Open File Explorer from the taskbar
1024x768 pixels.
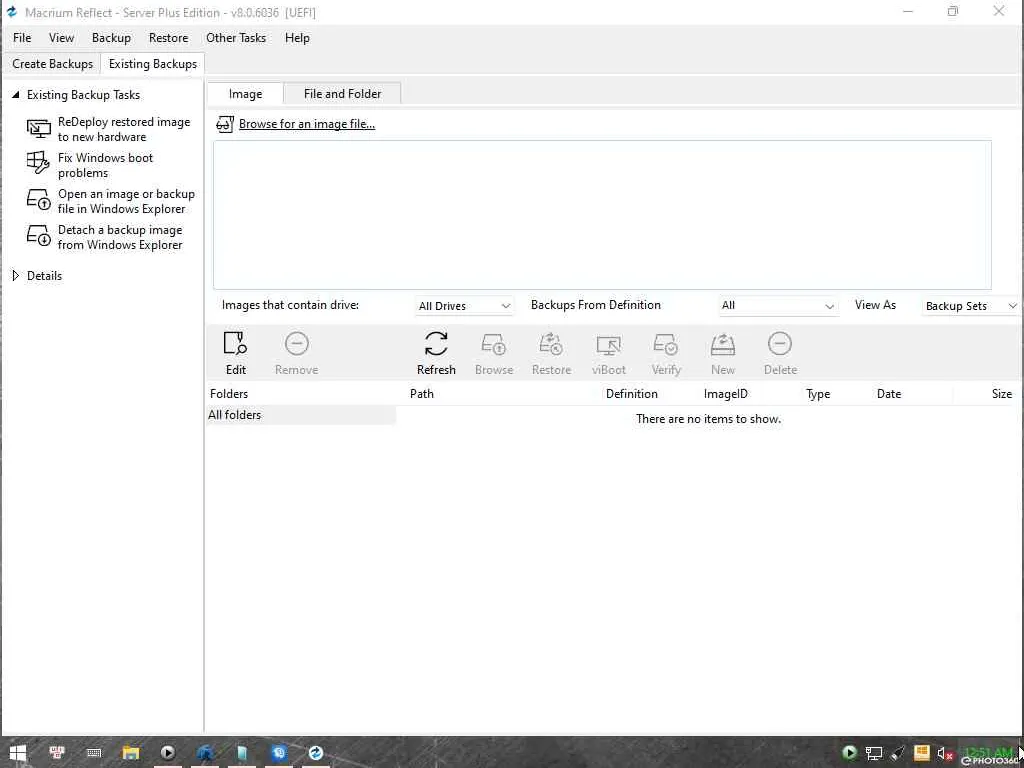131,753
